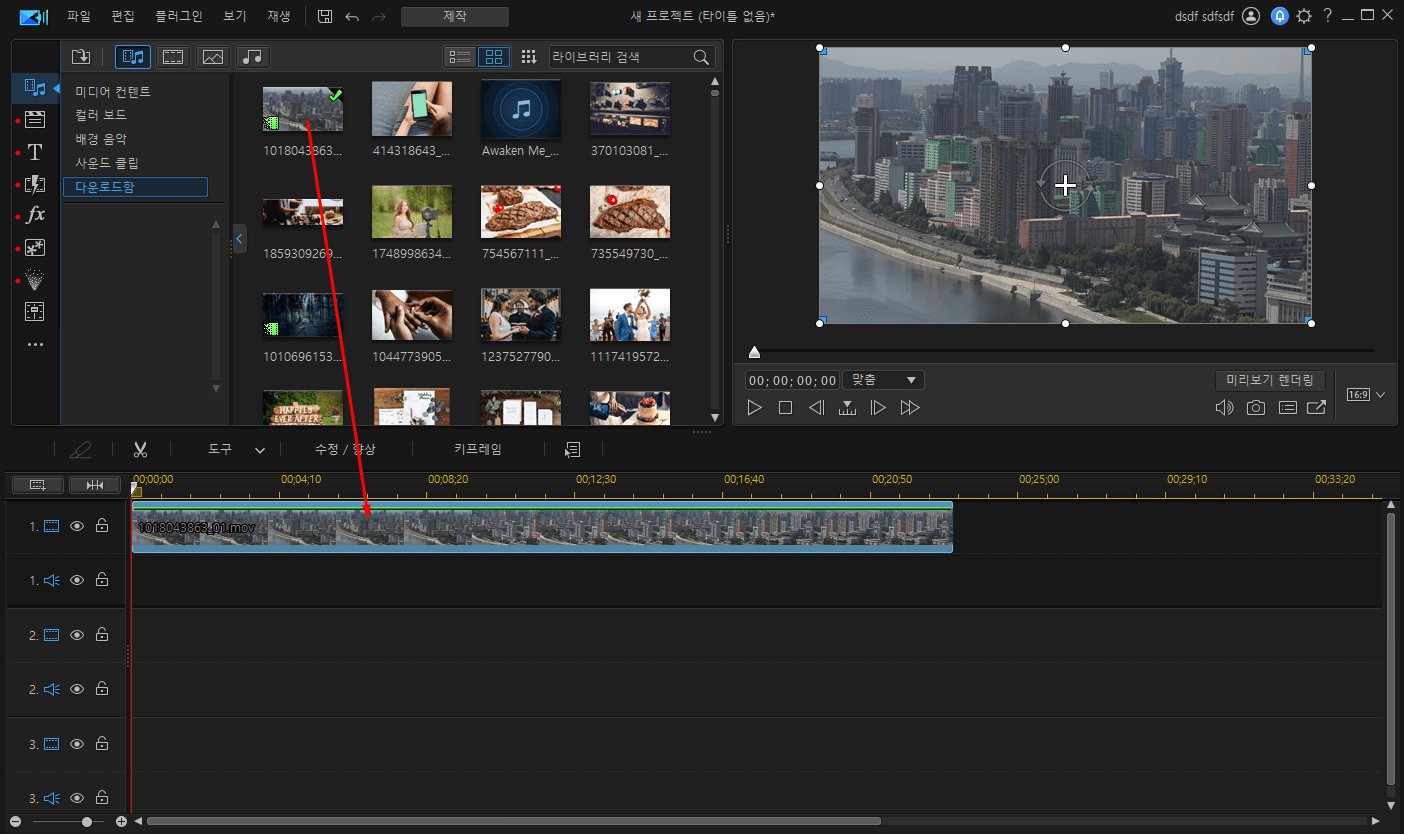
Task: Click the scissors split clip tool
Action: [x=140, y=450]
